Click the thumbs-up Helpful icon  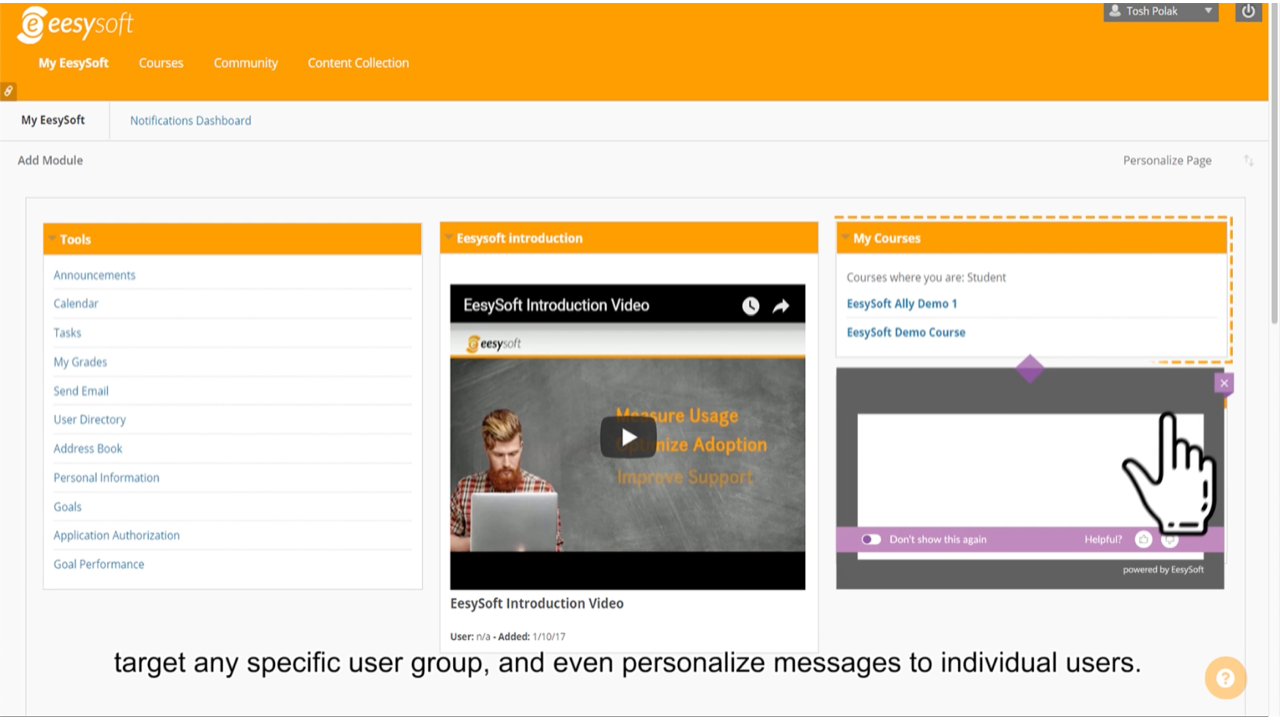click(x=1144, y=539)
